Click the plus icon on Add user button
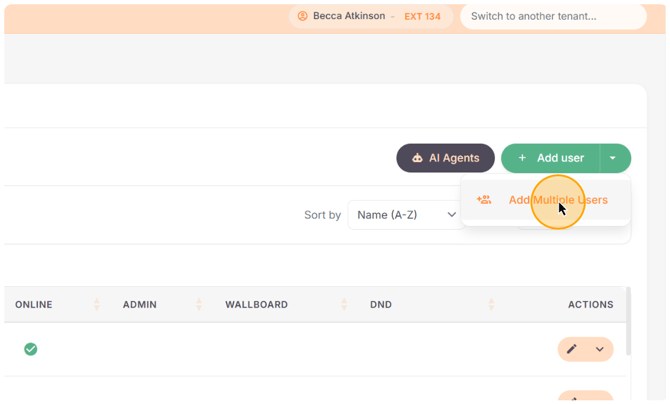Image resolution: width=670 pixels, height=404 pixels. pyautogui.click(x=522, y=158)
